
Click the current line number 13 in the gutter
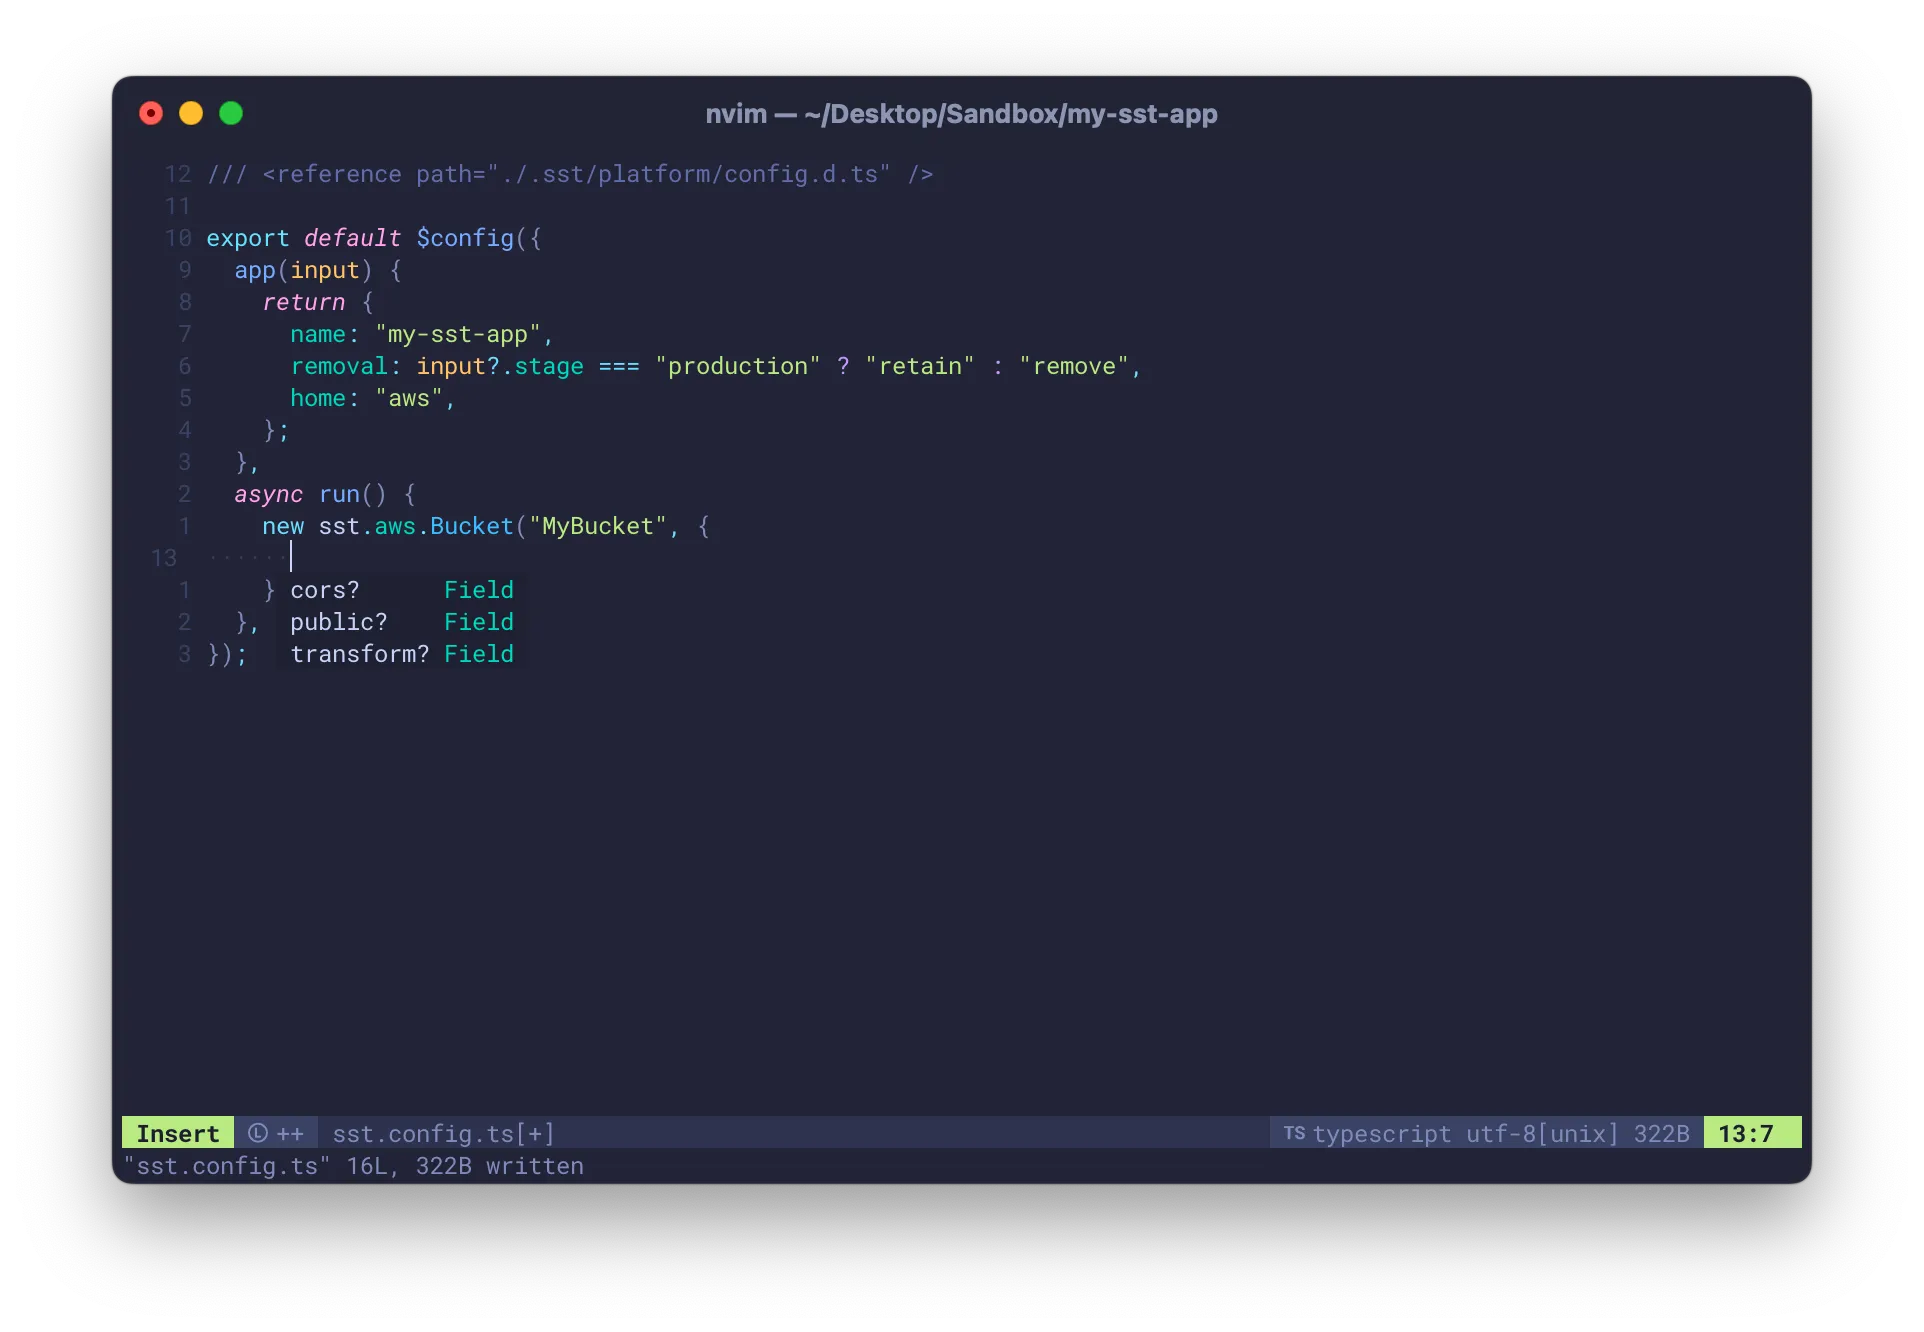coord(164,558)
